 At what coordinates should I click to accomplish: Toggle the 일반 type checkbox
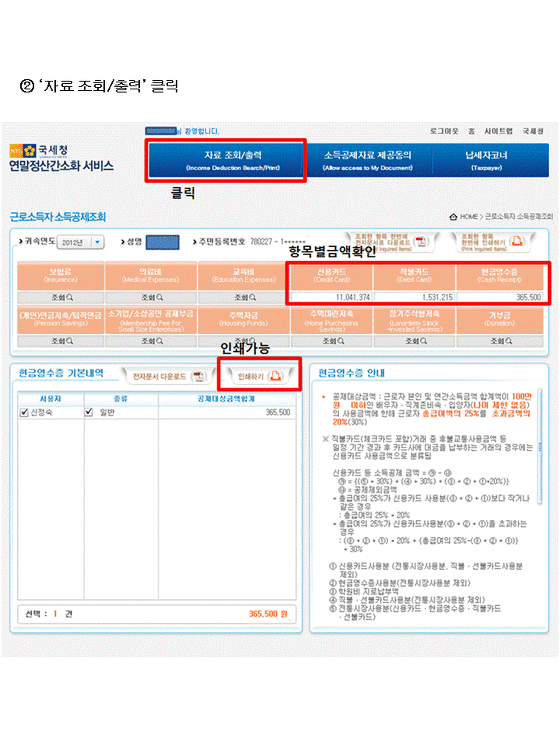pos(89,412)
